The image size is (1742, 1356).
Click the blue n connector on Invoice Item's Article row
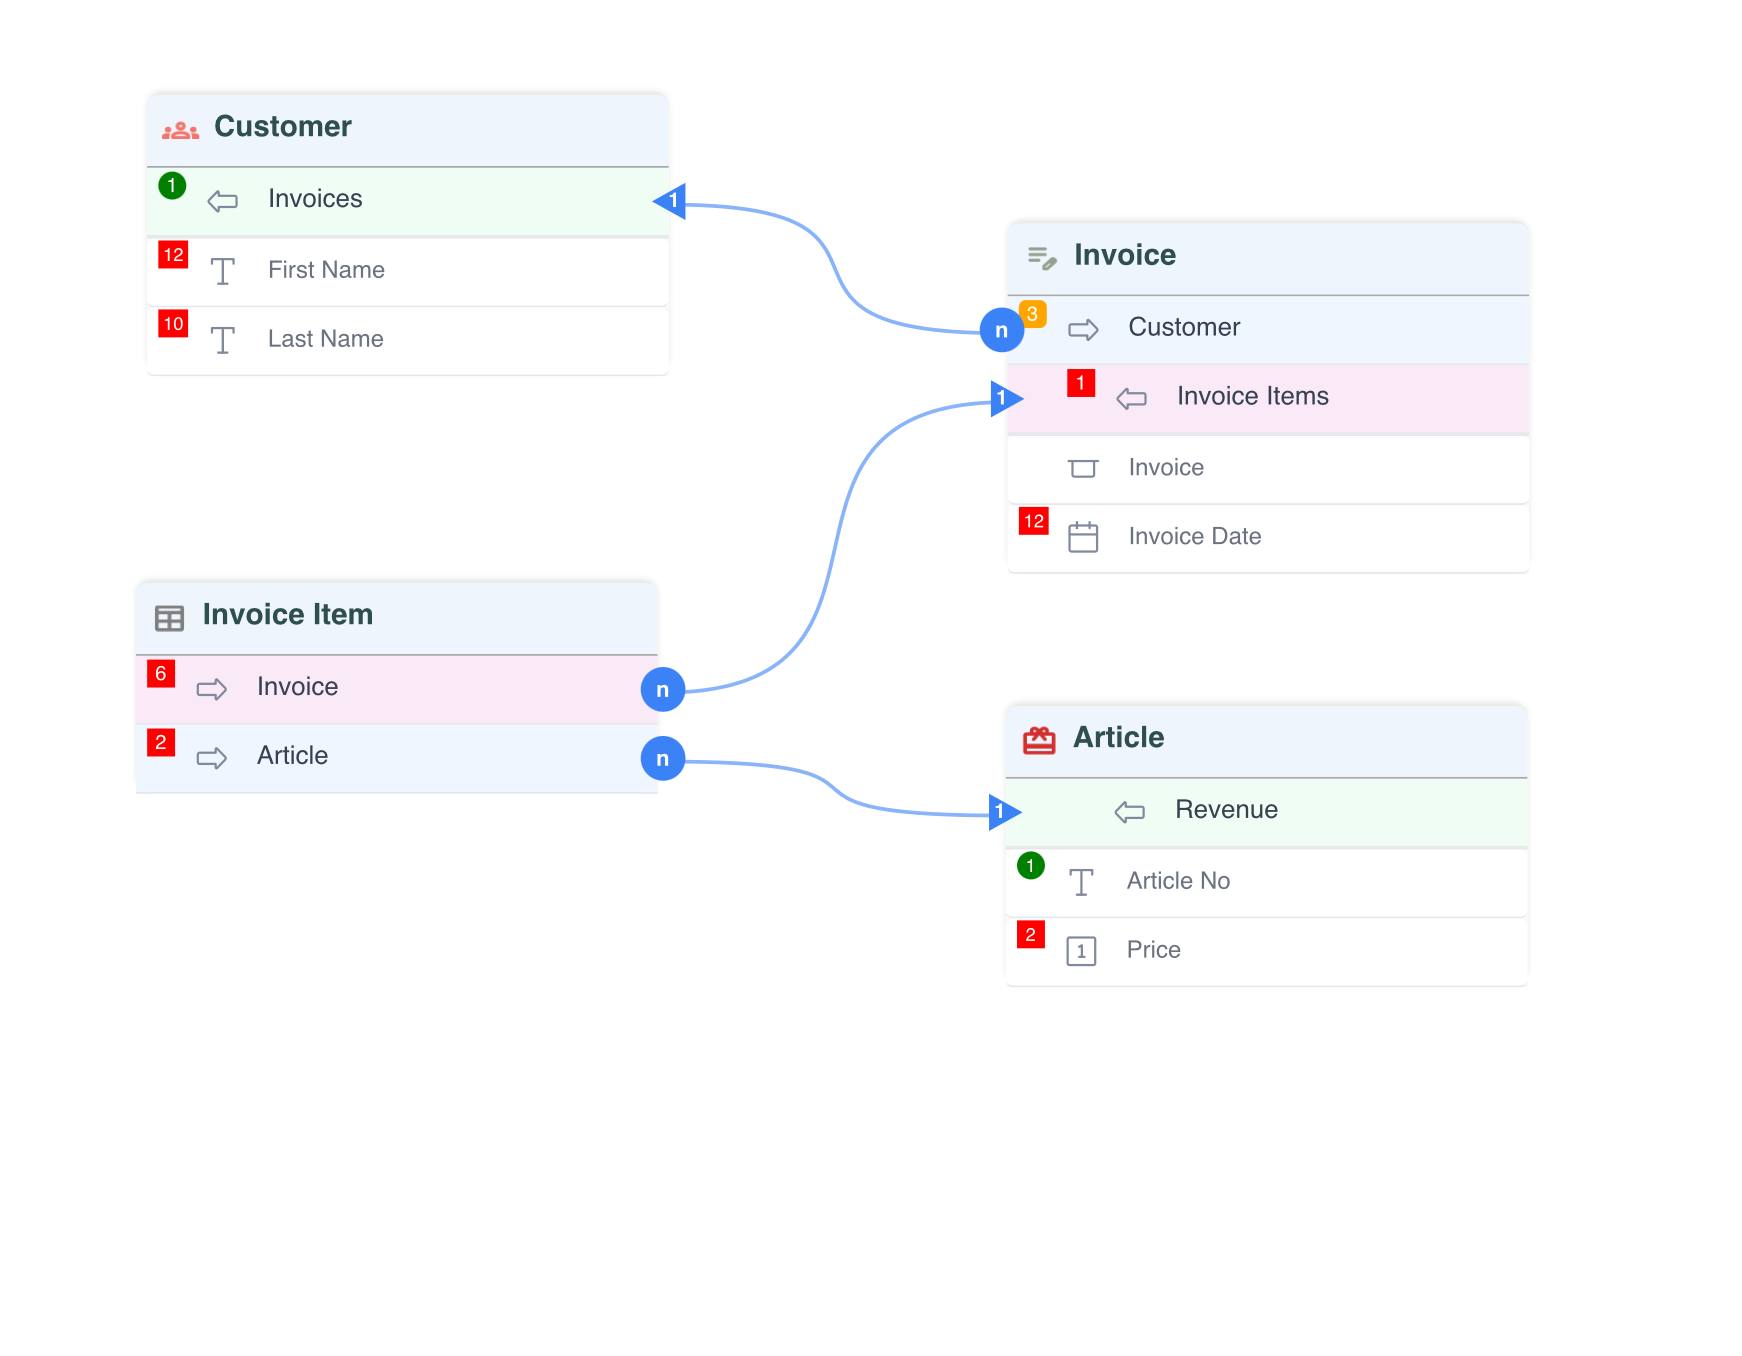coord(662,759)
